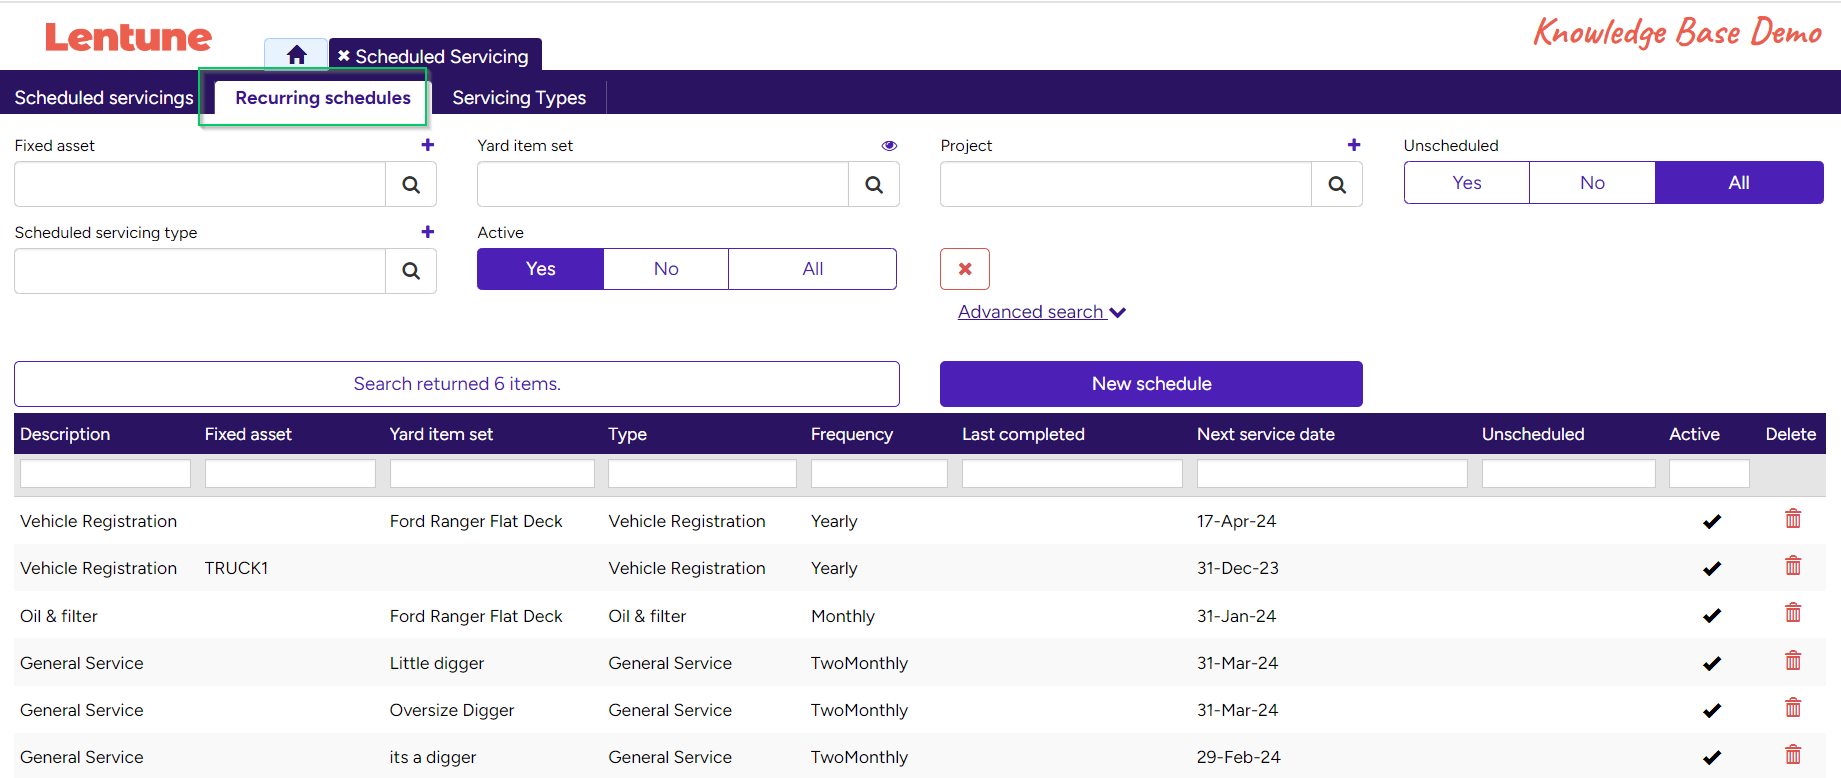Toggle the Active checkmark for the 17-Apr-24 row

[x=1712, y=521]
